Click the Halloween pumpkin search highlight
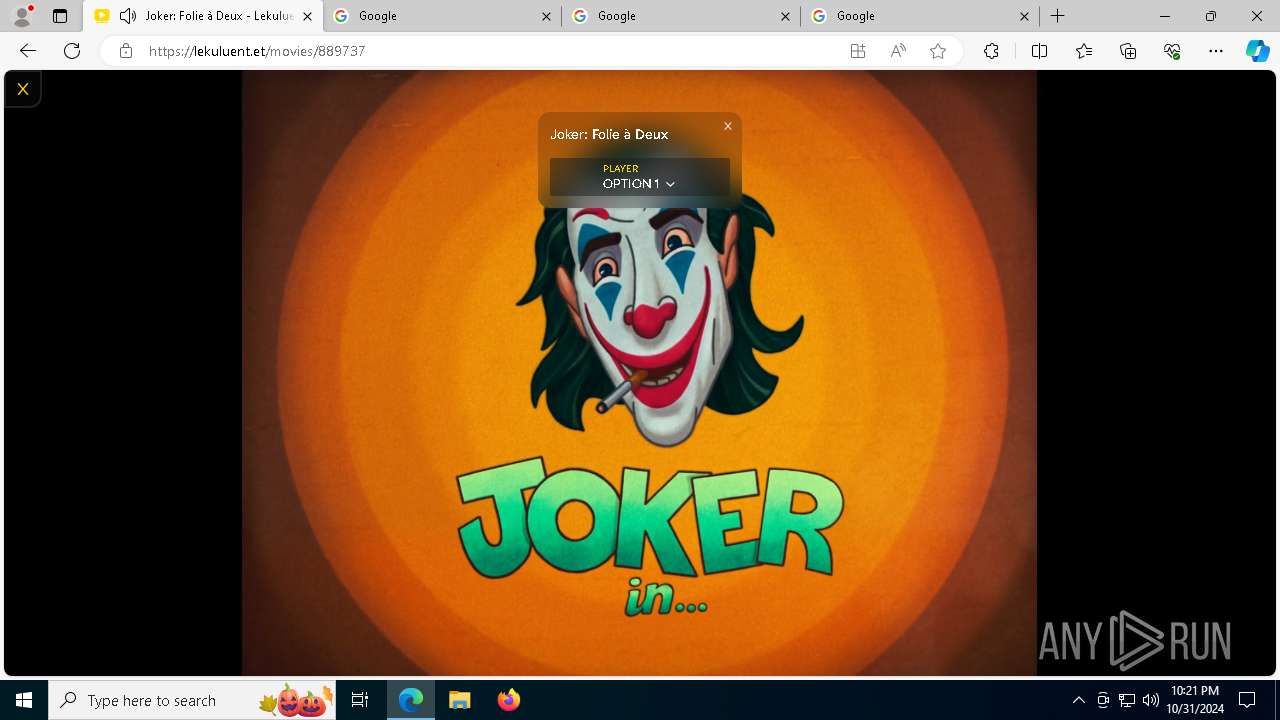Screen dimensions: 1280x720 [296, 700]
